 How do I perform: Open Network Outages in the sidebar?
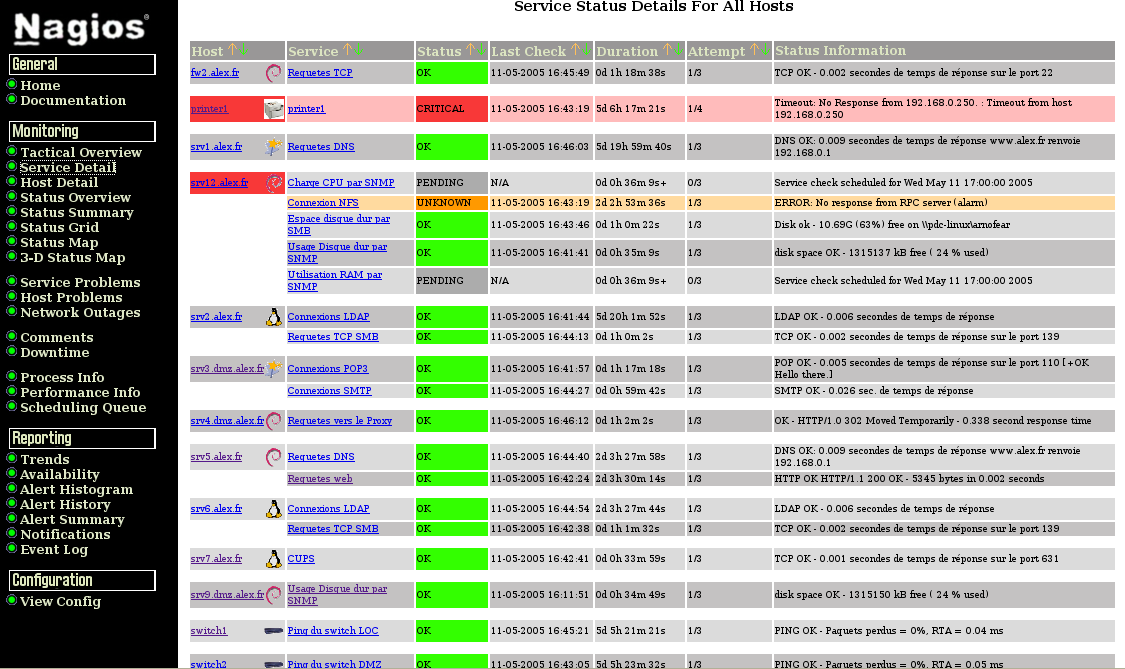80,312
